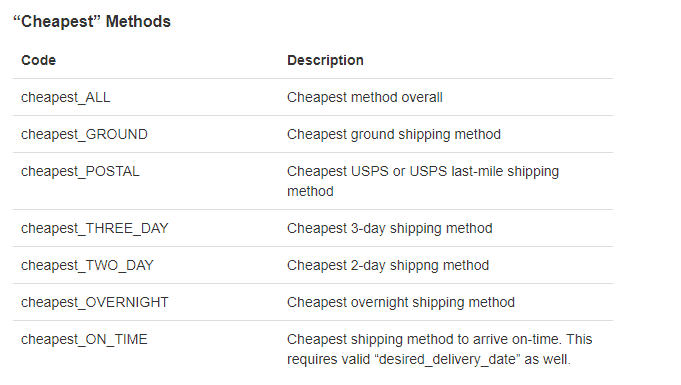The image size is (681, 385).
Task: Click the USPS last-mile shipping description
Action: [x=423, y=181]
